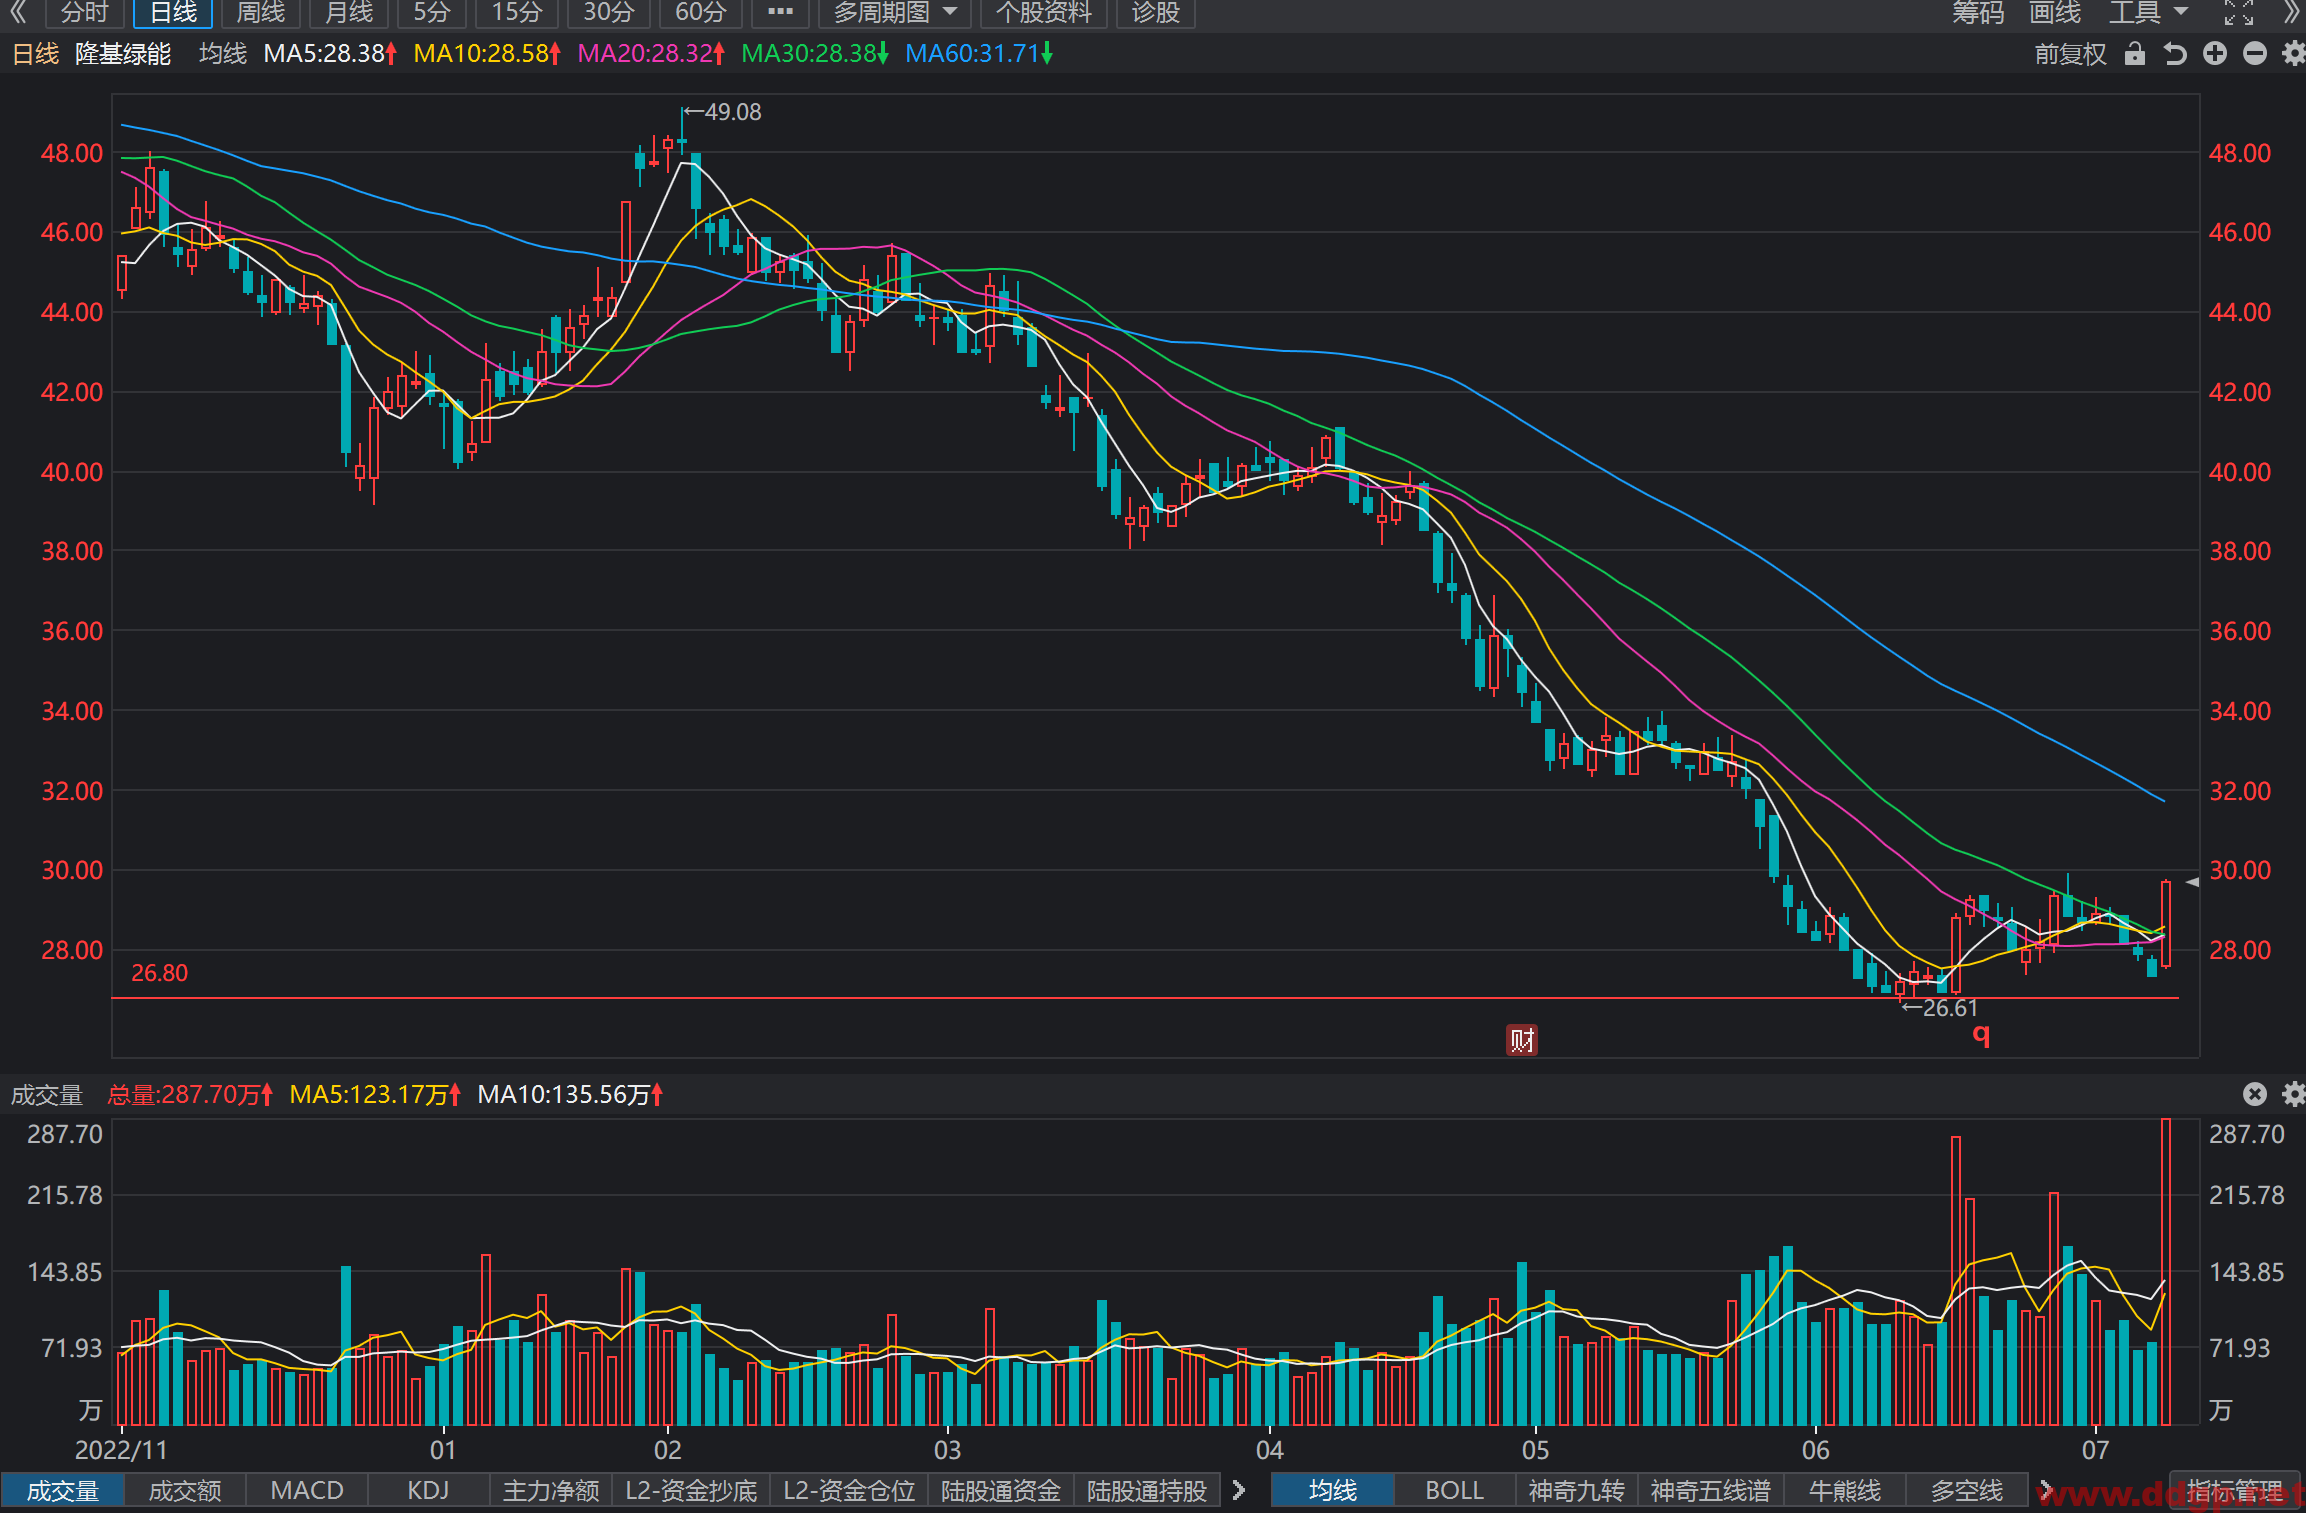Viewport: 2306px width, 1513px height.
Task: Expand the 工具 dropdown menu
Action: (2149, 12)
